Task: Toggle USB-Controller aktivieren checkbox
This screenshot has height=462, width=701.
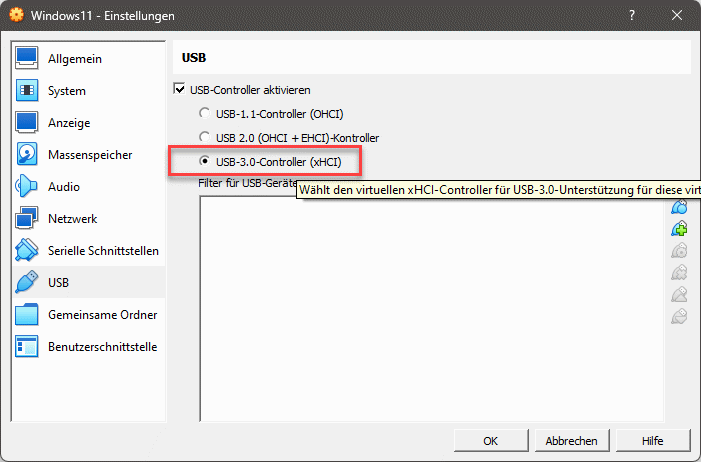Action: tap(180, 89)
